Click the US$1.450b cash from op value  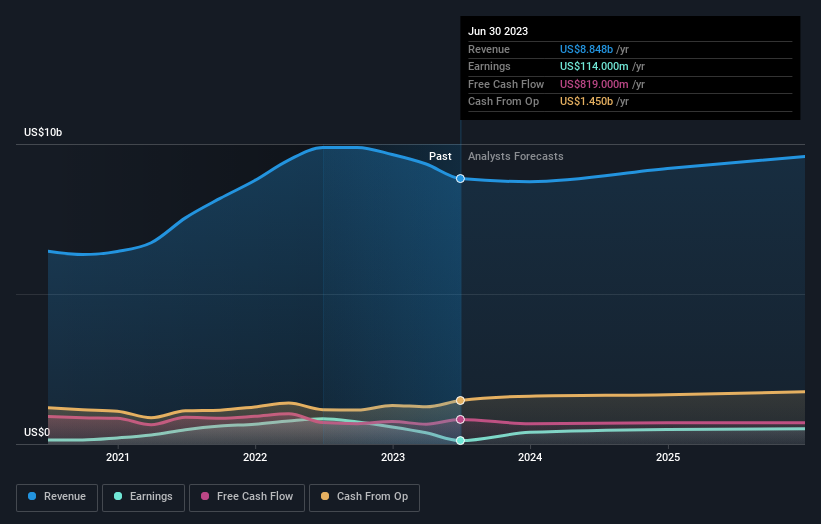(x=586, y=102)
